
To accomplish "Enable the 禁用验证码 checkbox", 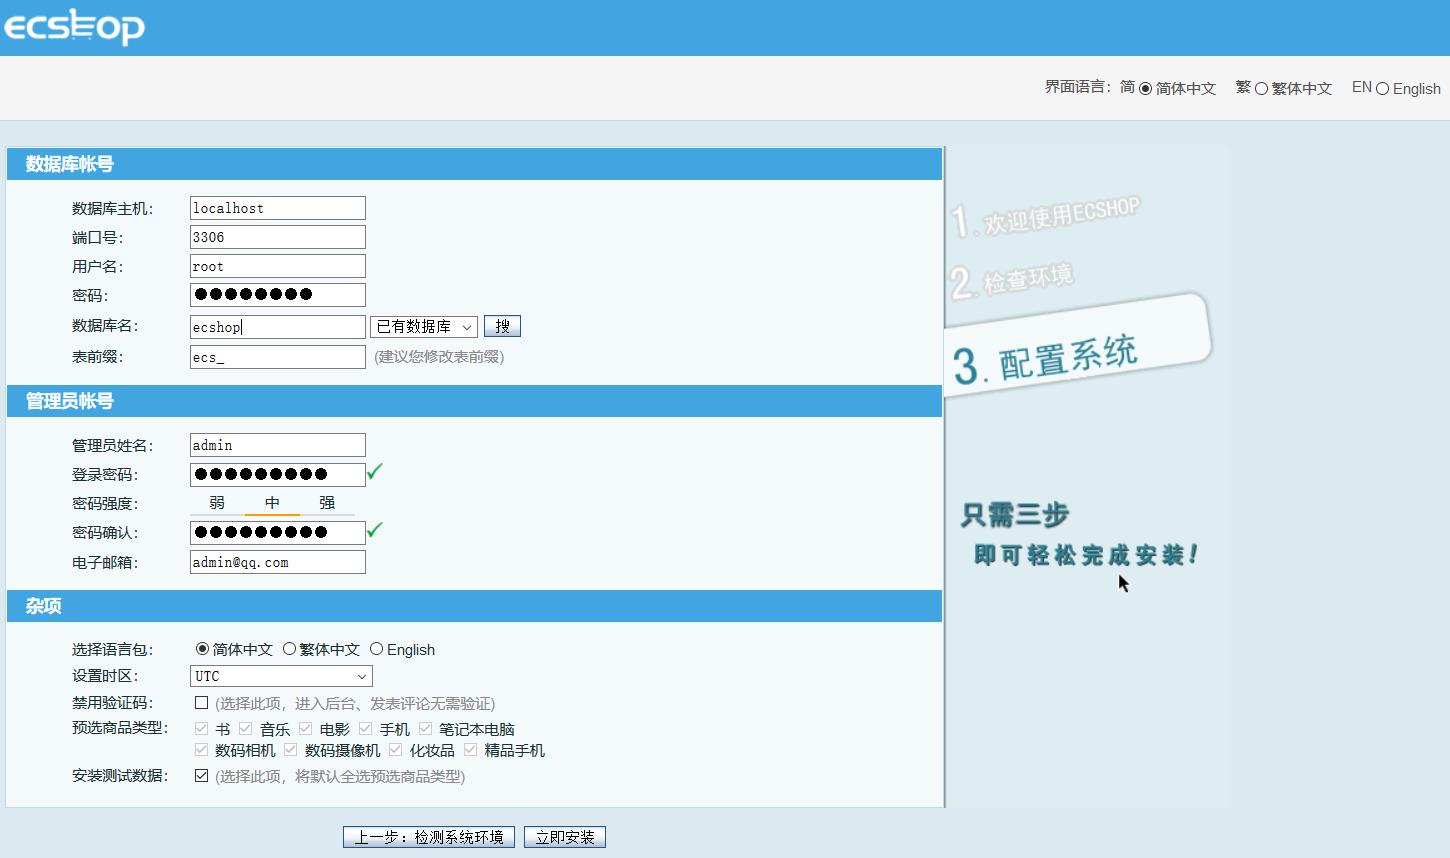I will [202, 703].
